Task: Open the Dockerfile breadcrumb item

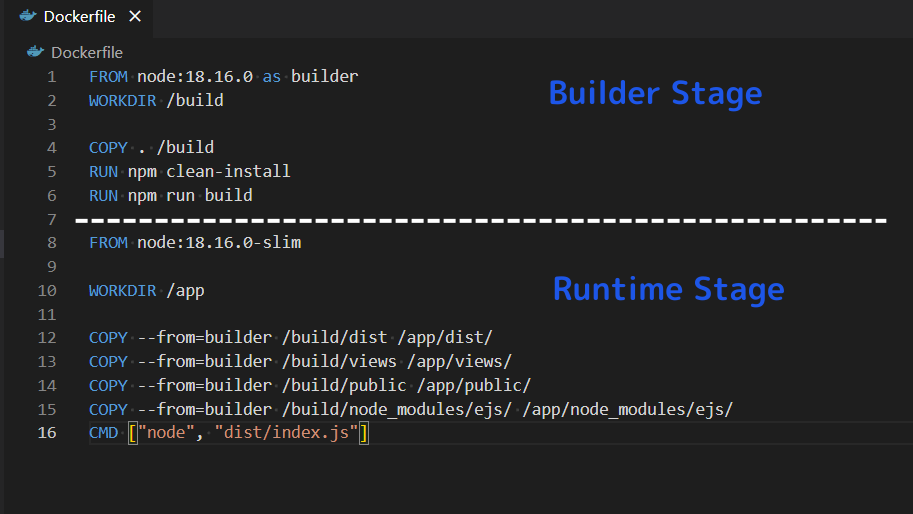Action: [87, 52]
